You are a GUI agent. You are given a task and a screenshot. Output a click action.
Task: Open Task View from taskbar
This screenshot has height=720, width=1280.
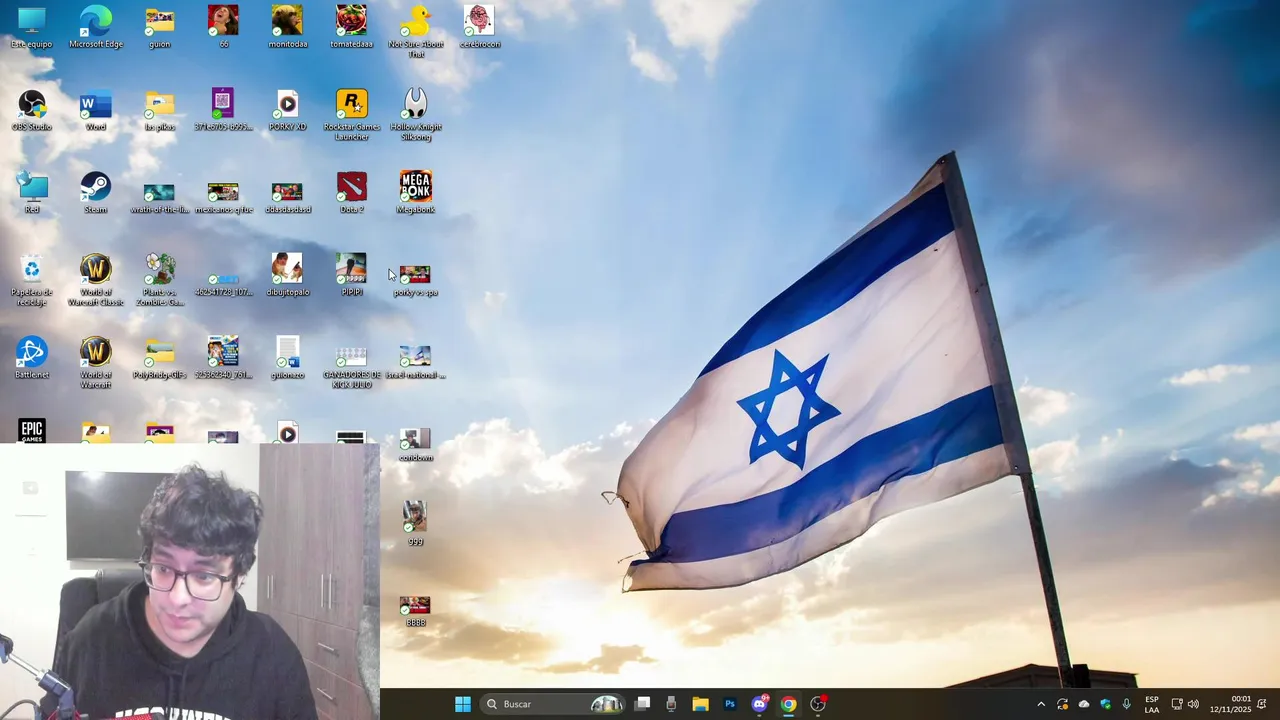coord(642,704)
